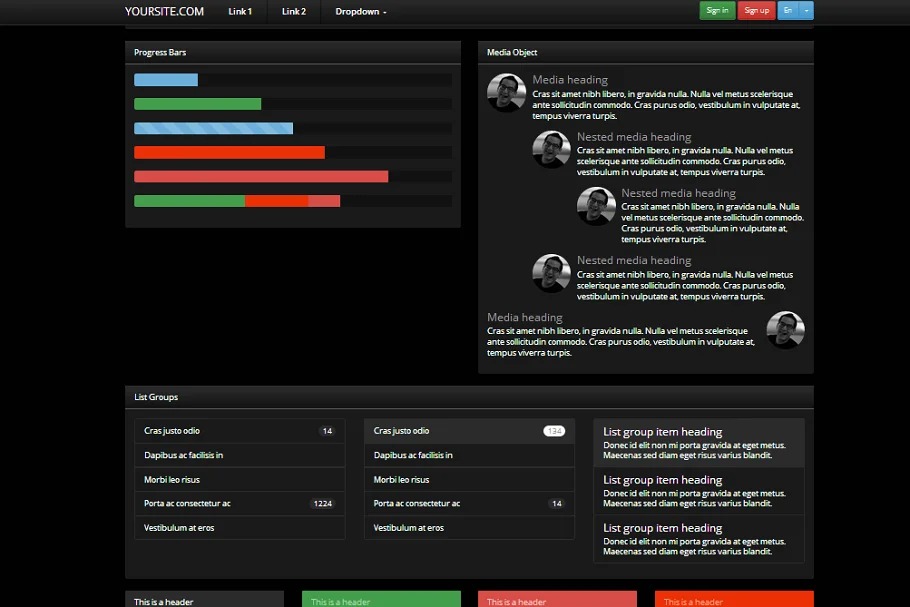
Task: Expand the Dropdown menu in the navbar
Action: pyautogui.click(x=360, y=12)
